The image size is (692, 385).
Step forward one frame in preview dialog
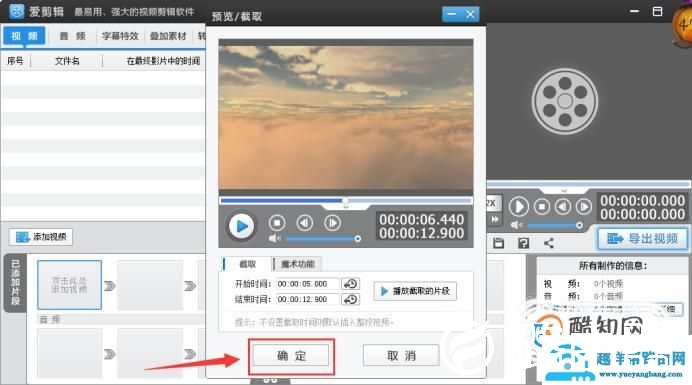[332, 223]
